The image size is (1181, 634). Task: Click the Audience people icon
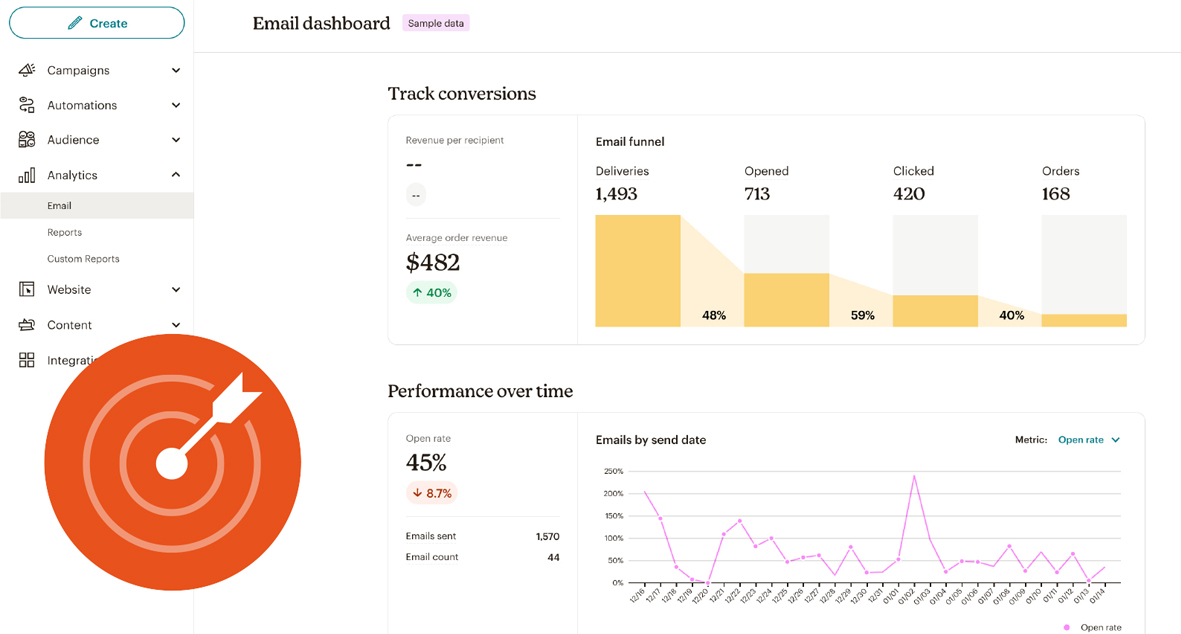click(x=26, y=139)
